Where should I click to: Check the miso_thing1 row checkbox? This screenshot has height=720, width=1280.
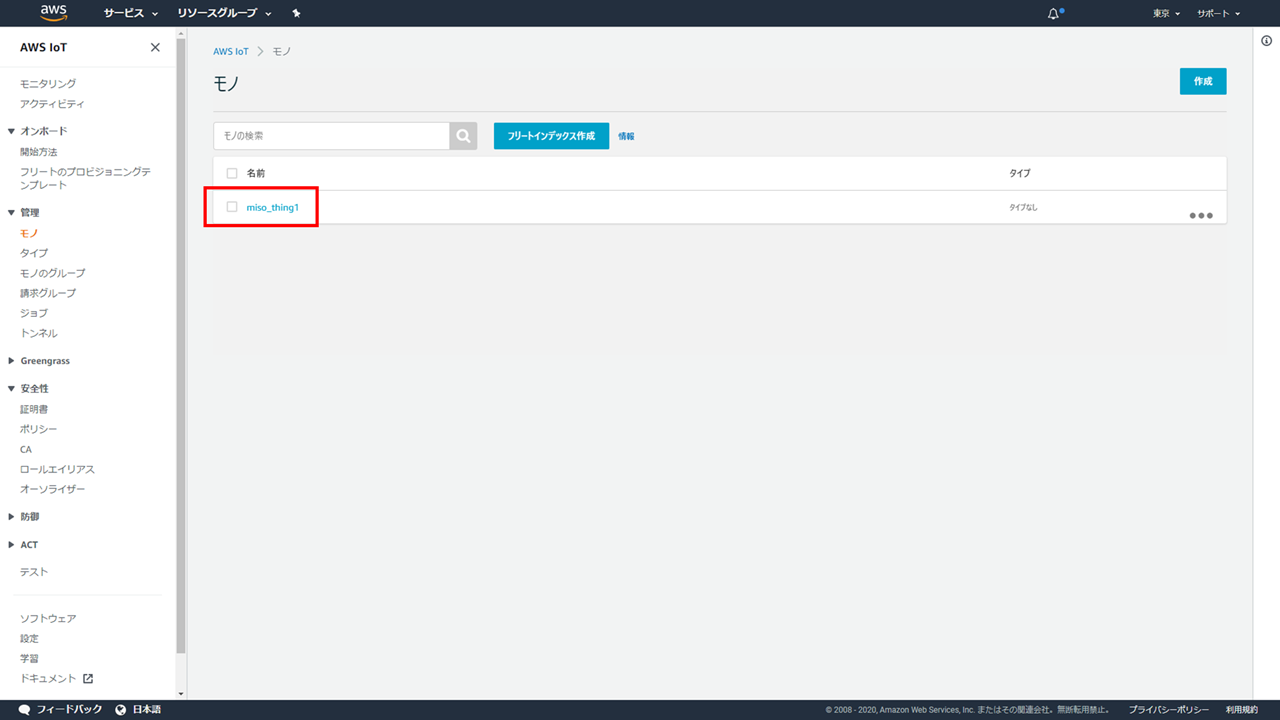(x=232, y=207)
